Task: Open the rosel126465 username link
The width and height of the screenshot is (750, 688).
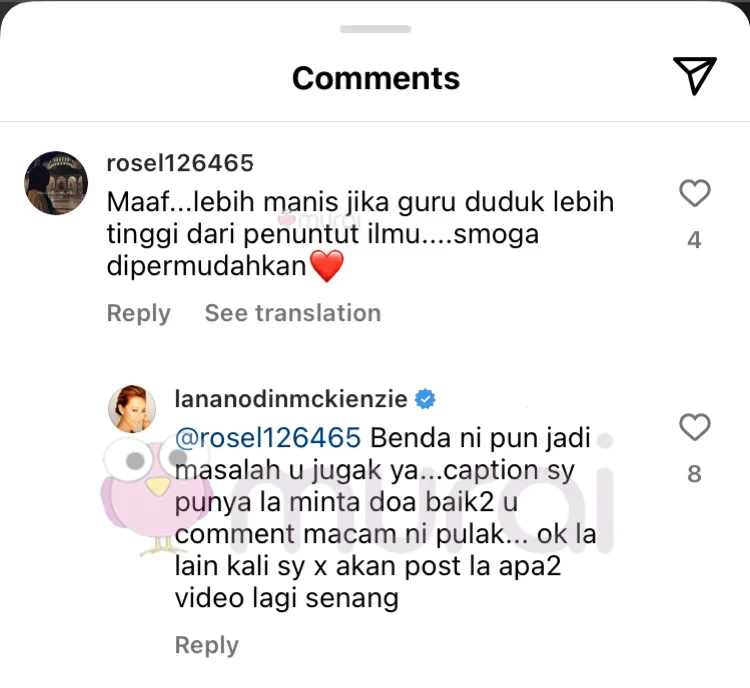Action: point(179,163)
